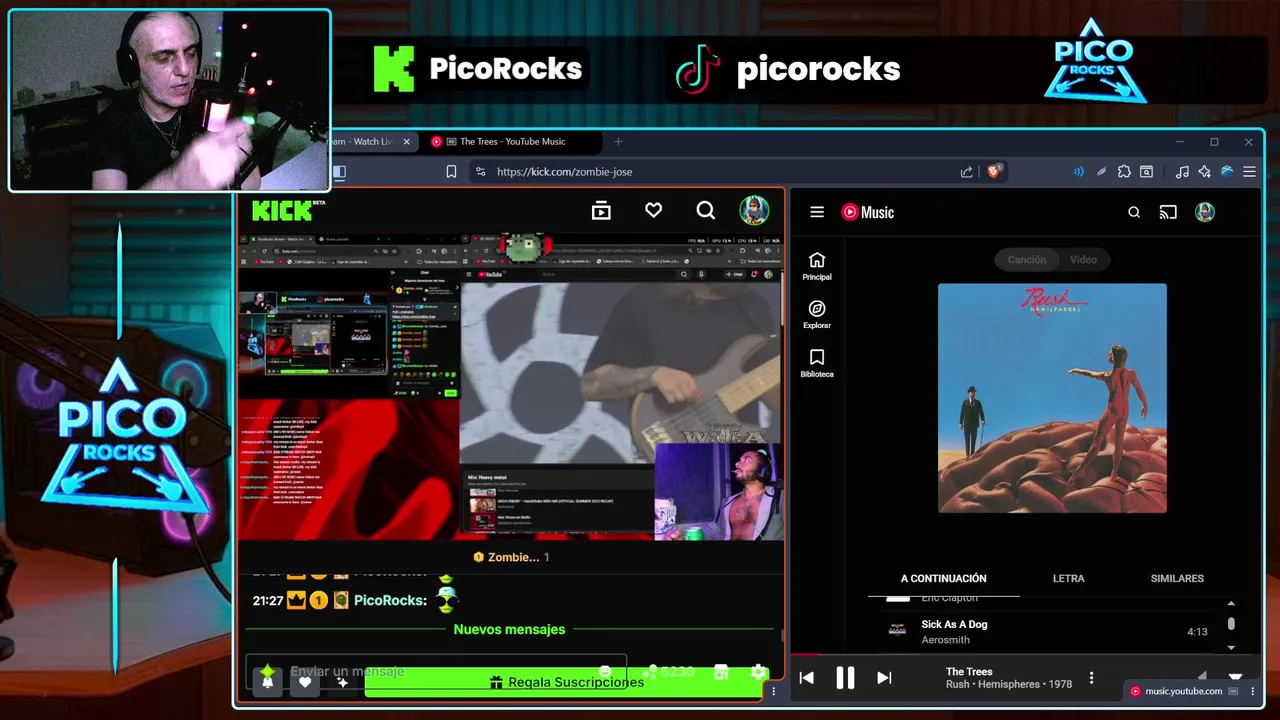Screen dimensions: 1280x720
Task: Pause the song The Trees
Action: pyautogui.click(x=845, y=678)
